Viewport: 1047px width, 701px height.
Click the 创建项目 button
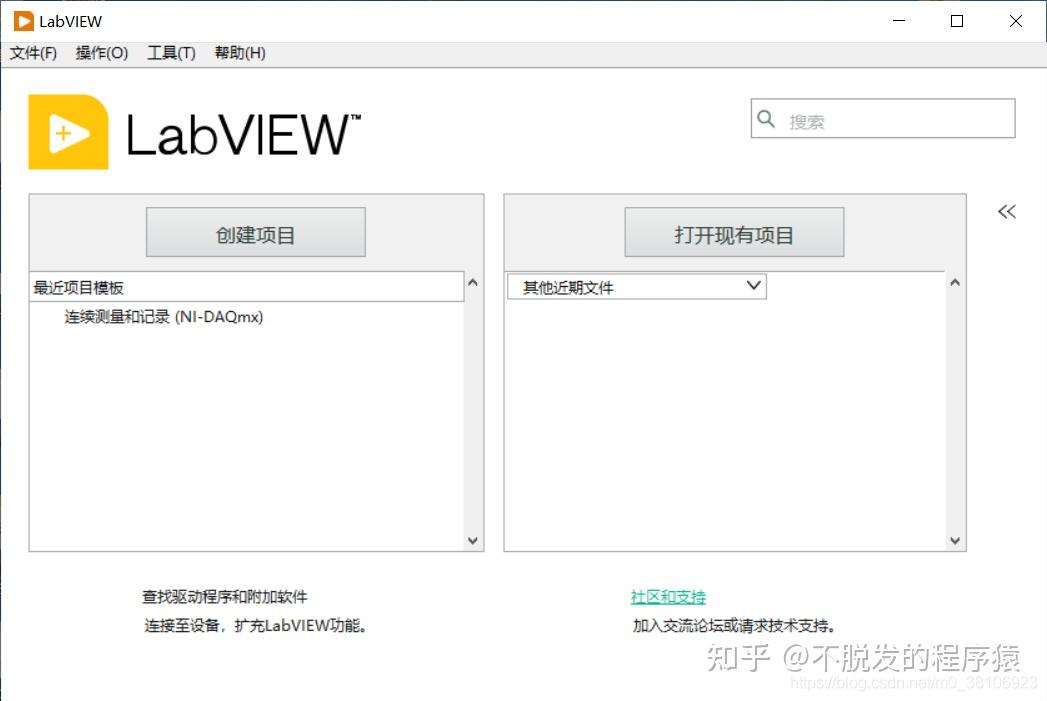point(255,231)
